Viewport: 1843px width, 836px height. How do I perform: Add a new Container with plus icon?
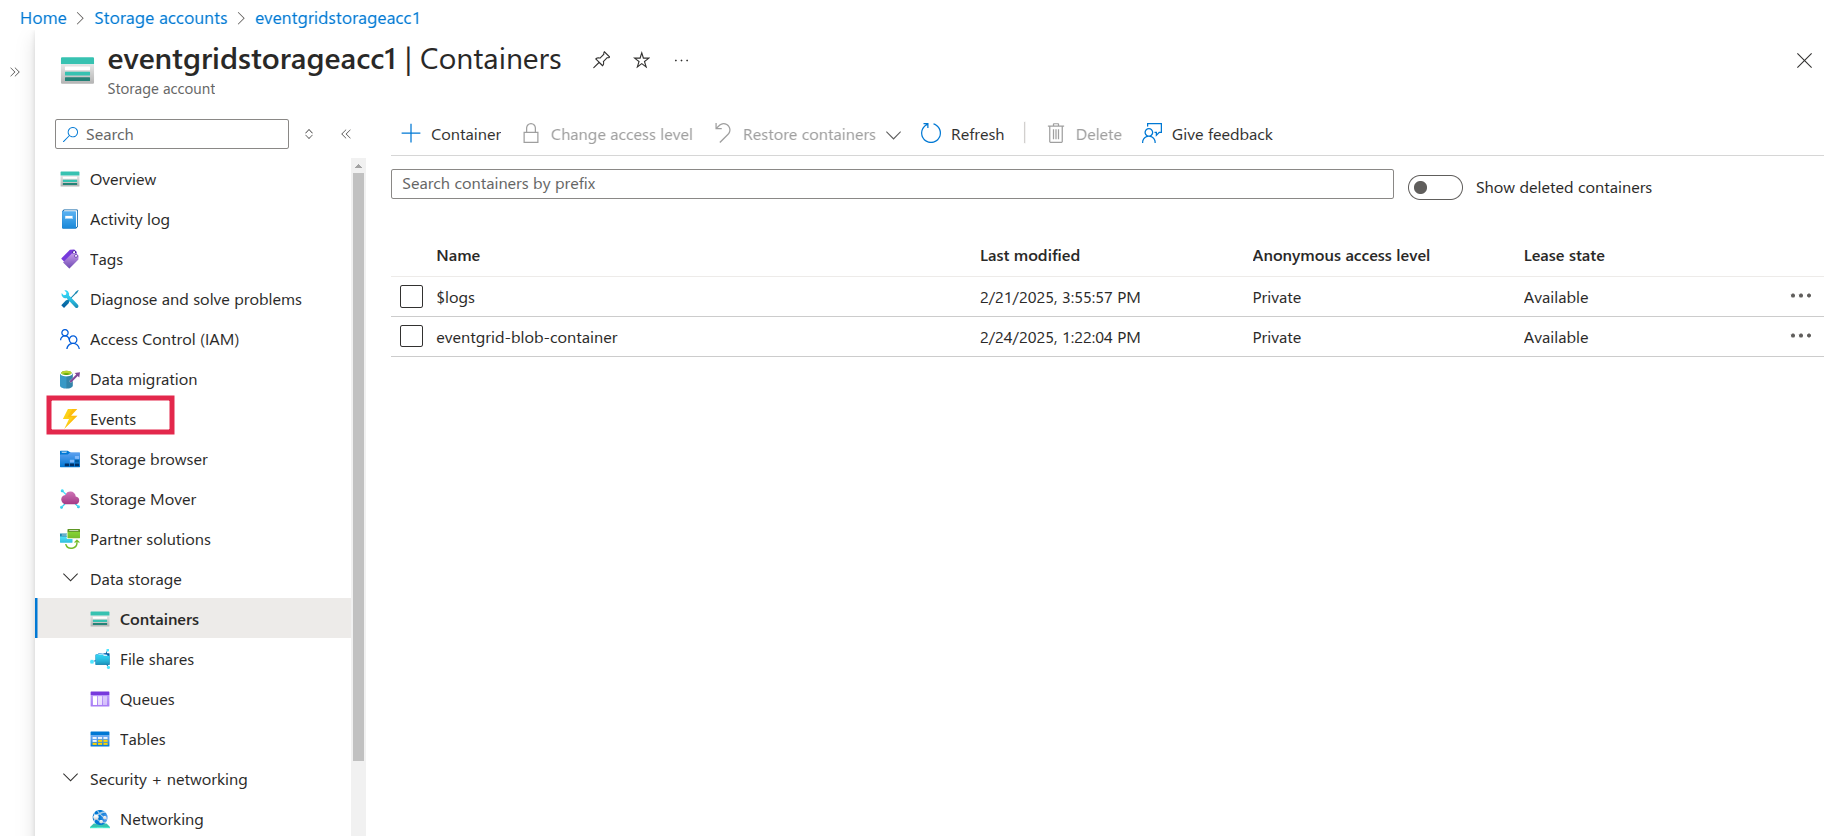click(x=411, y=134)
